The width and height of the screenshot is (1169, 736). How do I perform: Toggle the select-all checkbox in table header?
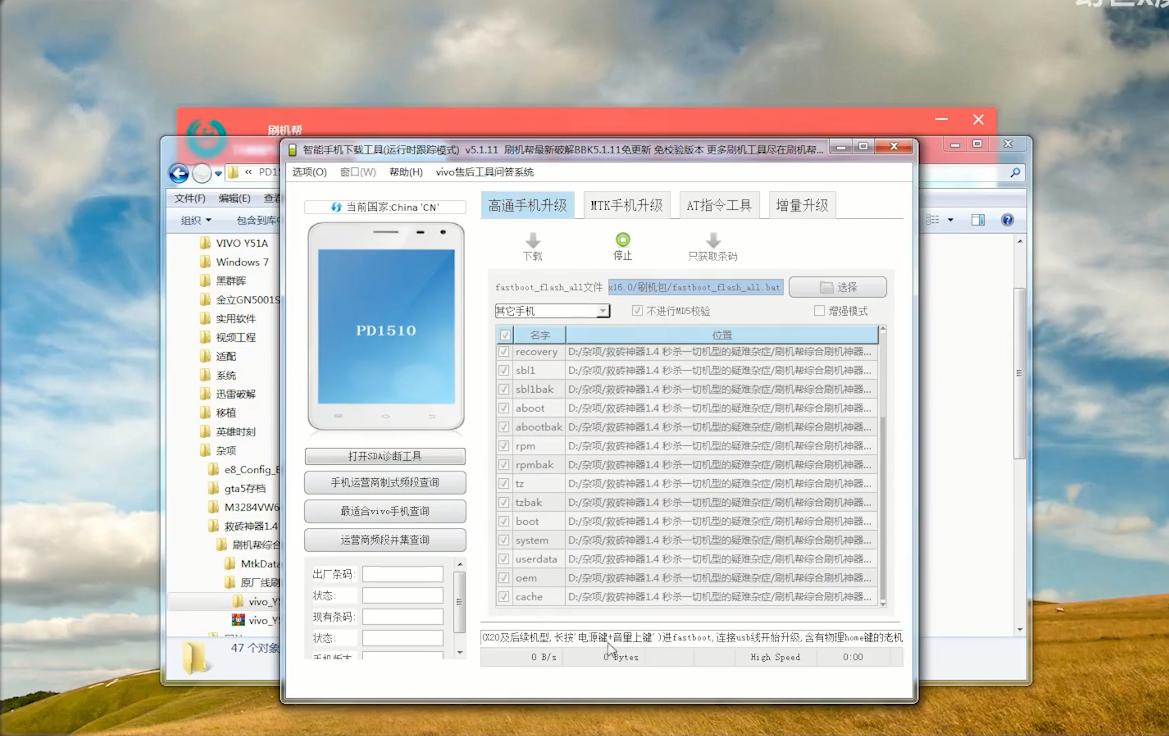tap(505, 335)
